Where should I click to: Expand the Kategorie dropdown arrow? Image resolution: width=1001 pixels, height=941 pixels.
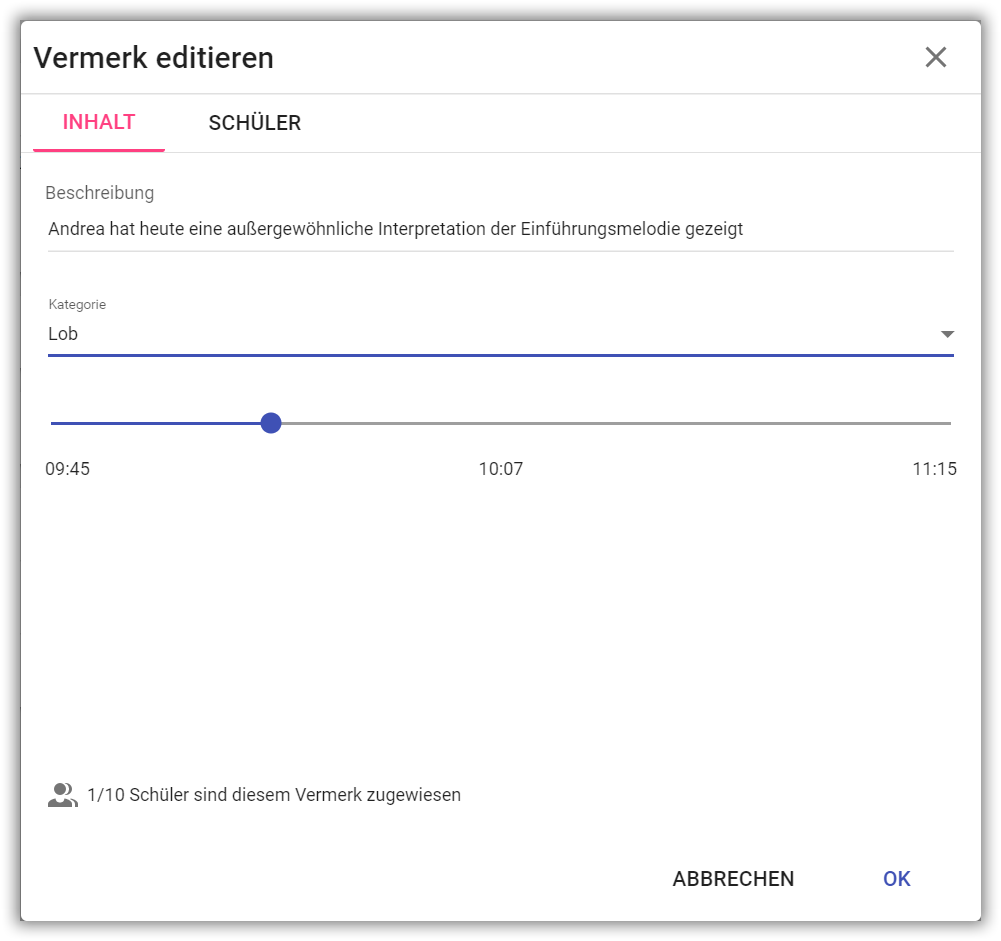[x=947, y=334]
